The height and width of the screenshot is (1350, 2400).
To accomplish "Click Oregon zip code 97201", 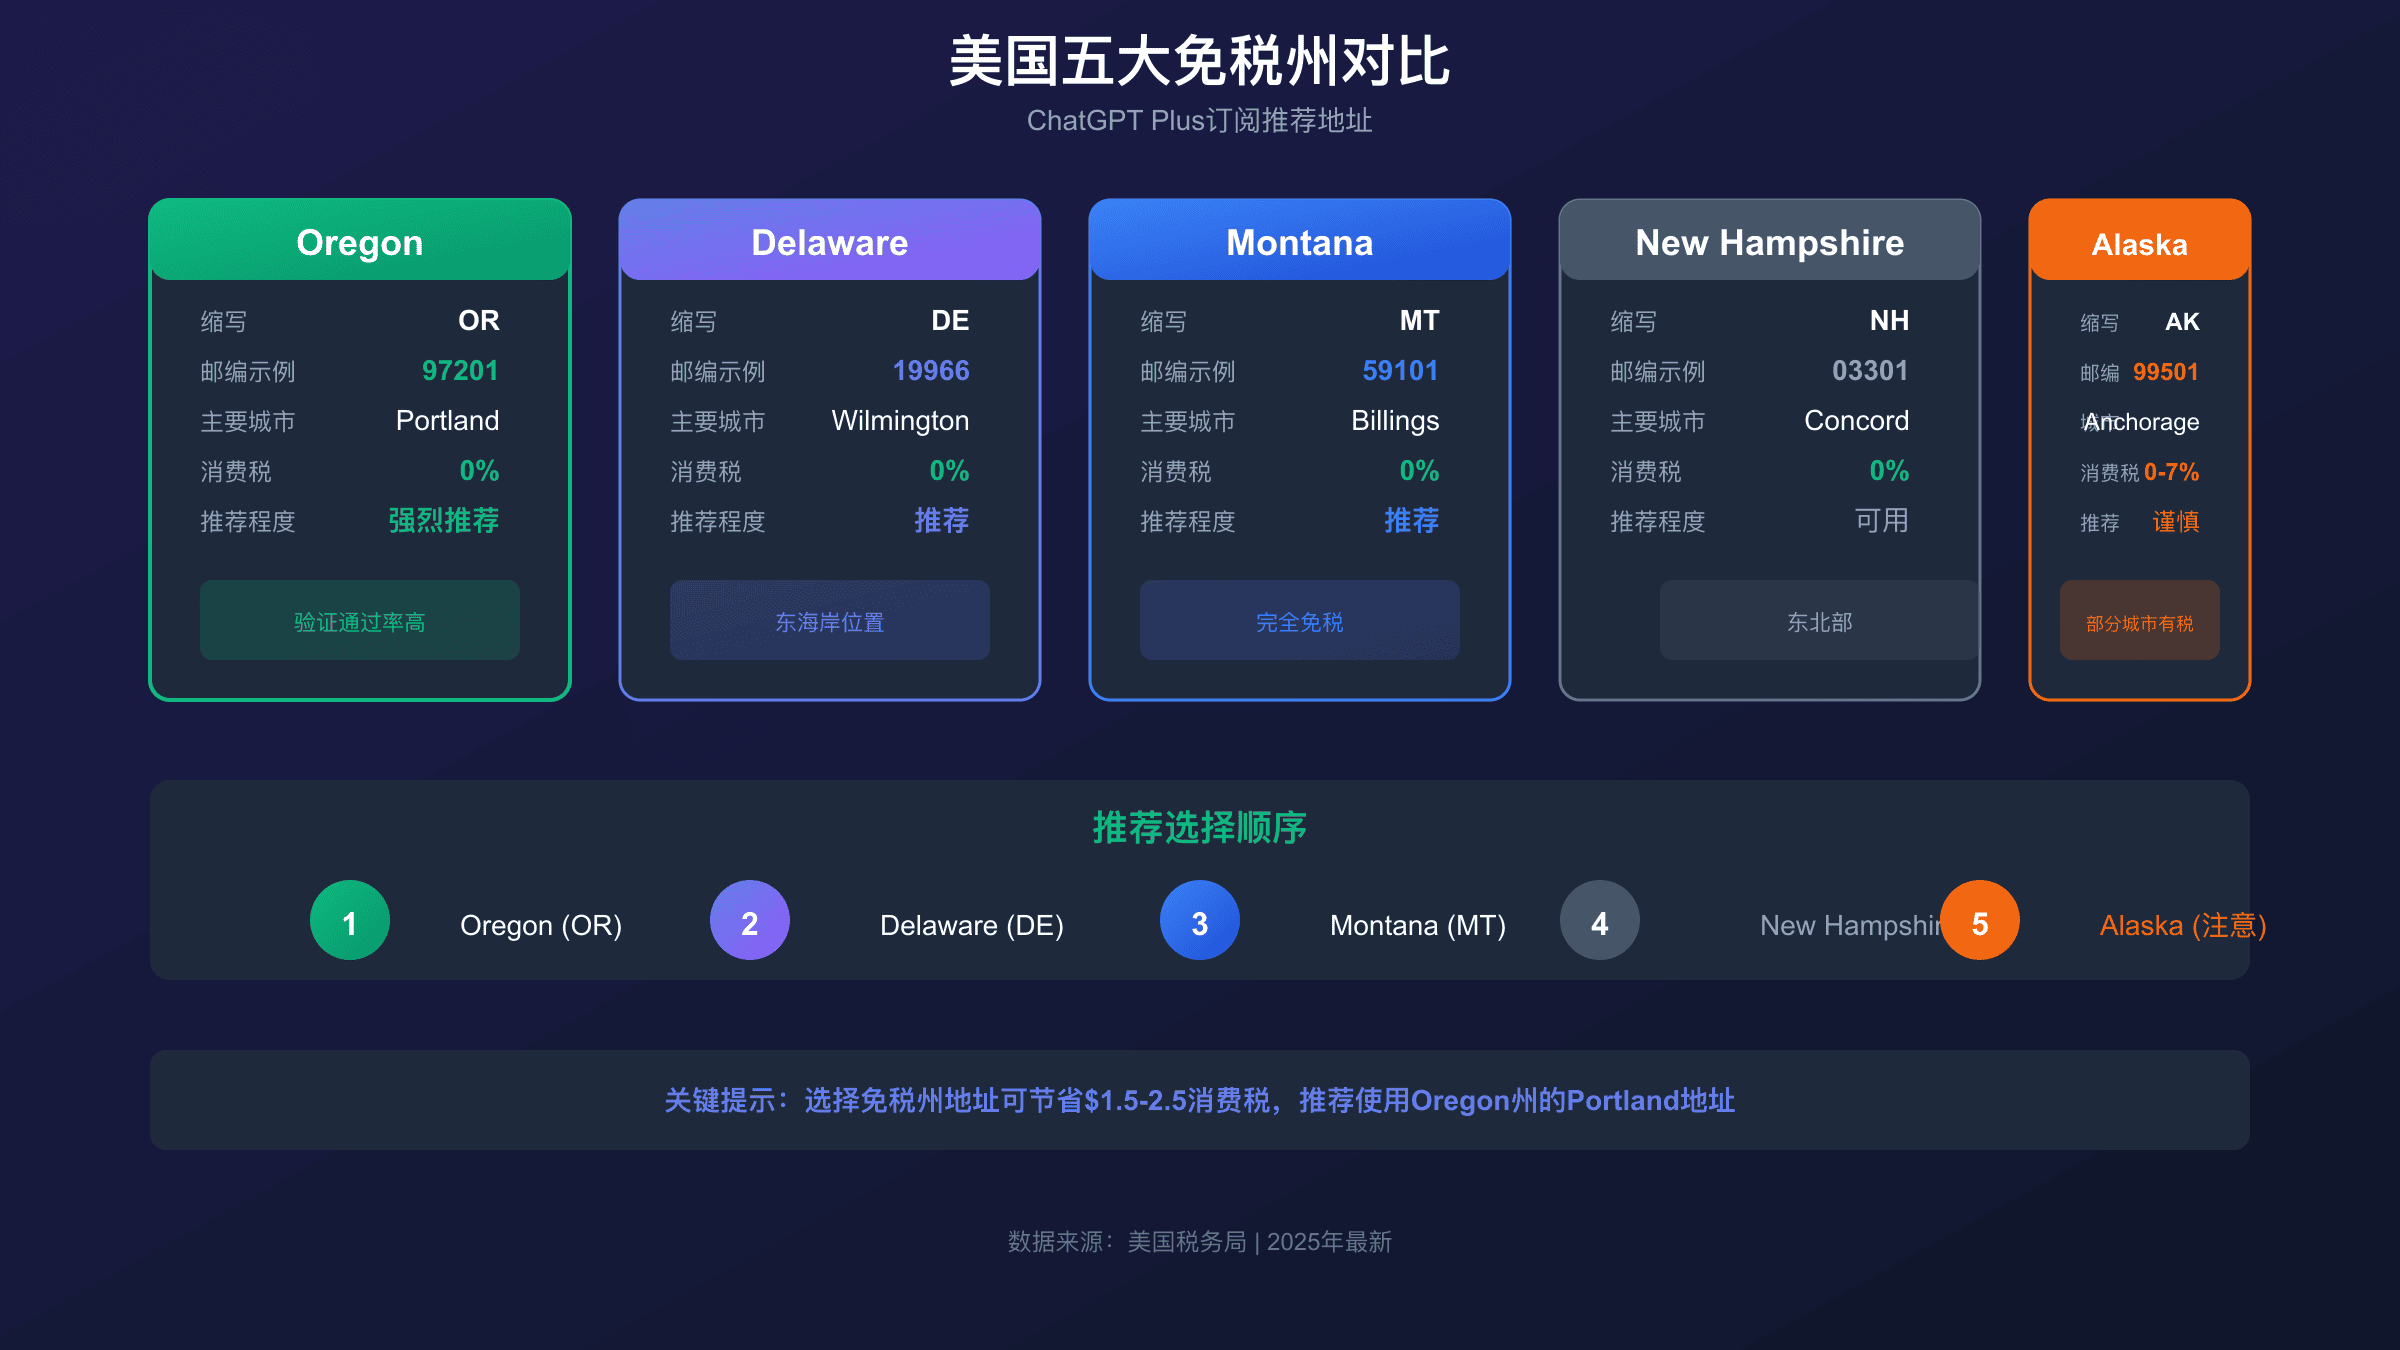I will pos(459,371).
